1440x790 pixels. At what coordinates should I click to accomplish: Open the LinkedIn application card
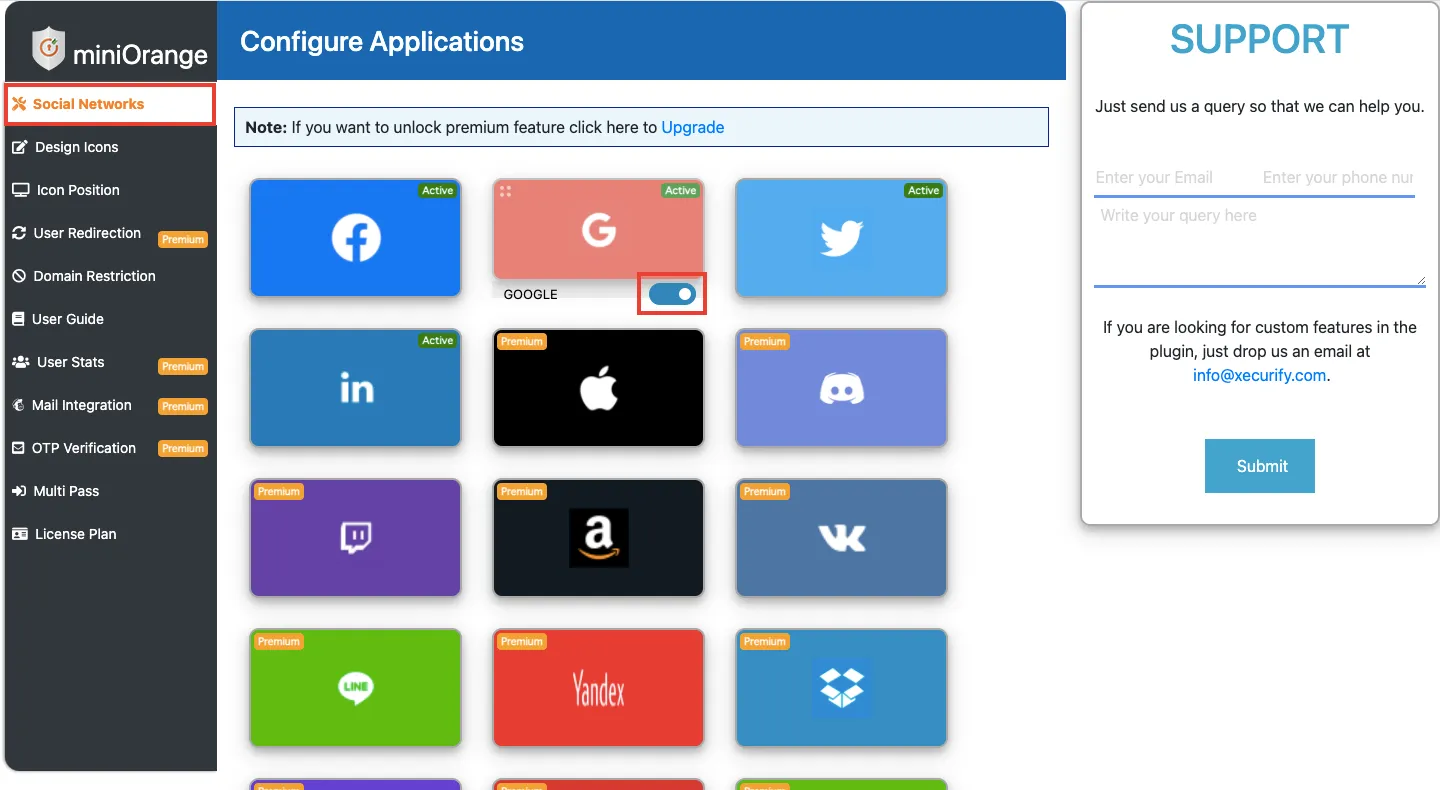(355, 388)
